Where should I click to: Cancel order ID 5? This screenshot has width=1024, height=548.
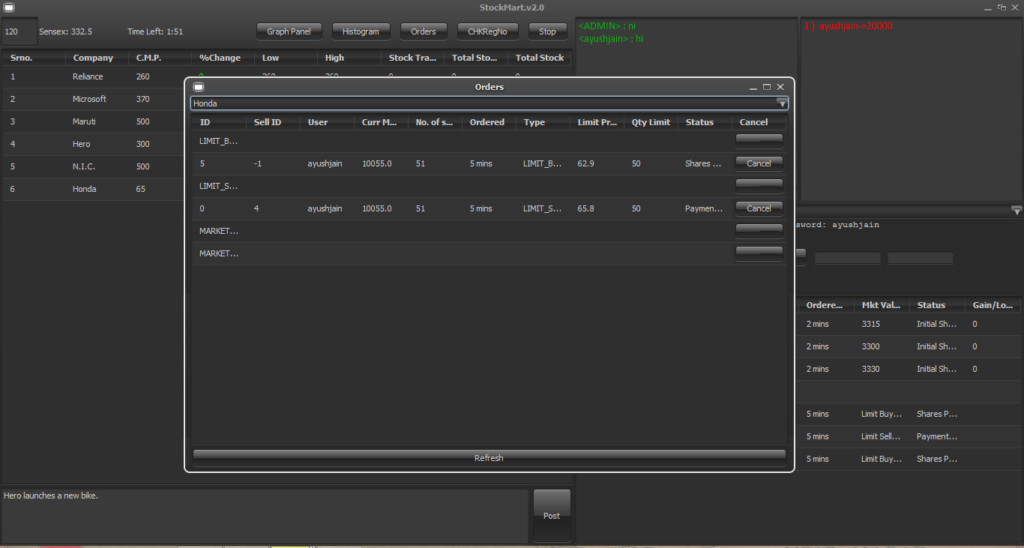759,163
